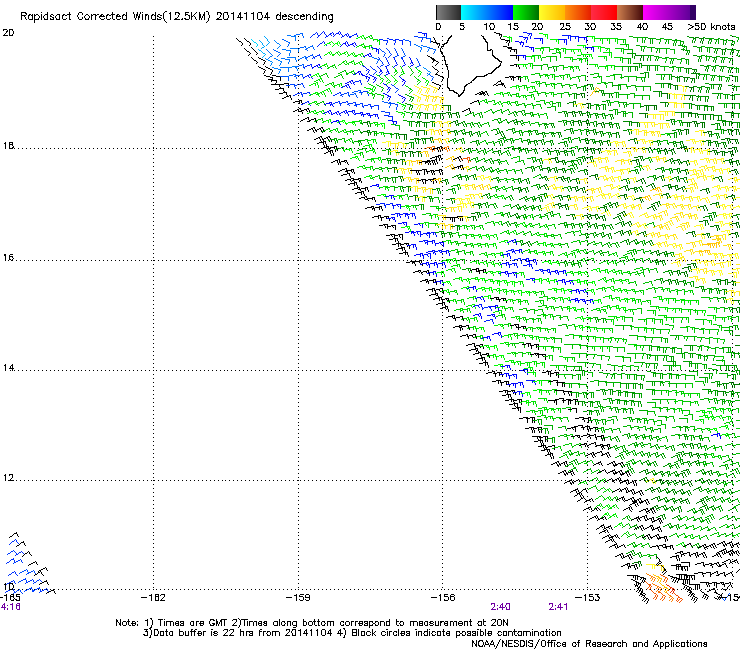
Task: Click the longitude label -162
Action: (x=153, y=598)
